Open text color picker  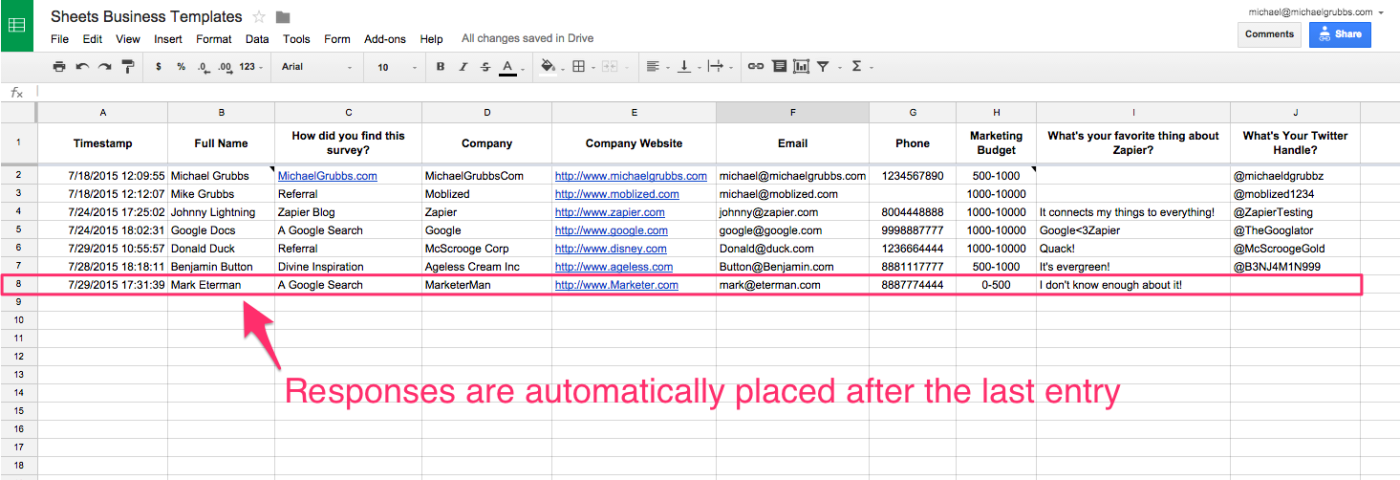coord(510,67)
